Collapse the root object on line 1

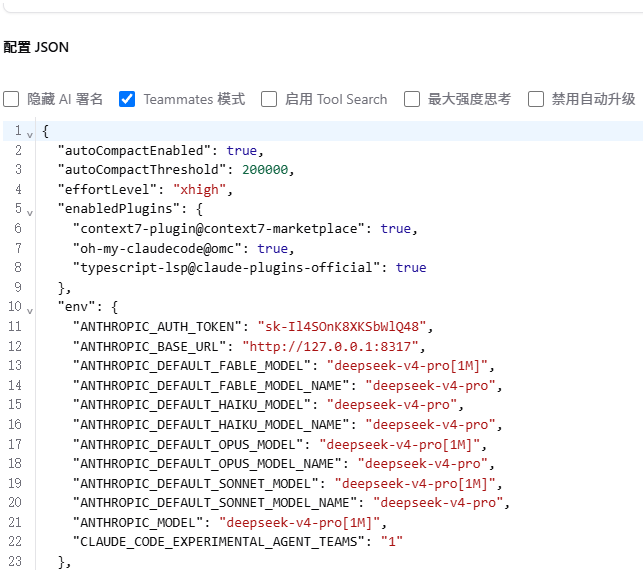[30, 134]
